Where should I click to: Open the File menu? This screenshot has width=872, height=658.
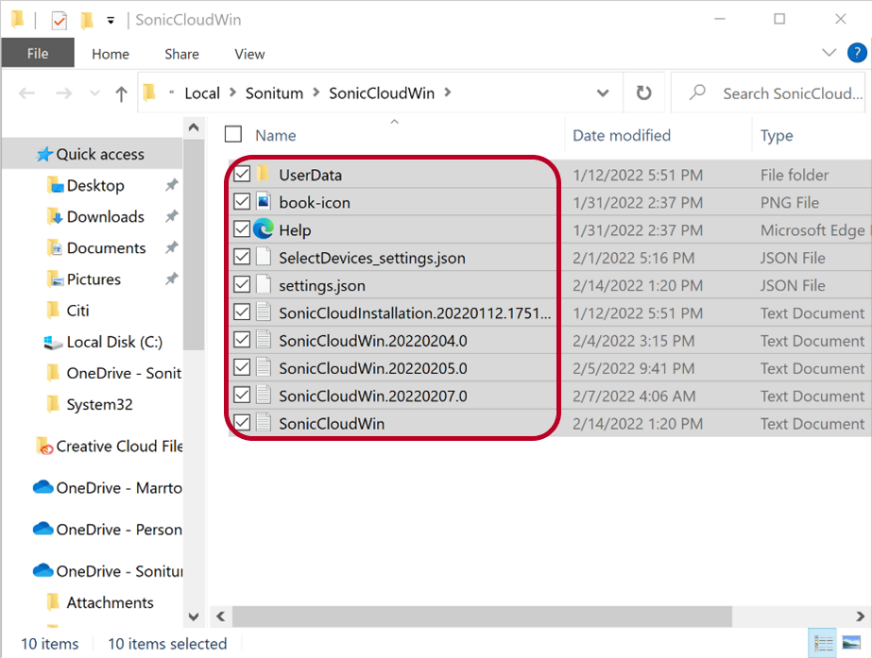coord(37,54)
